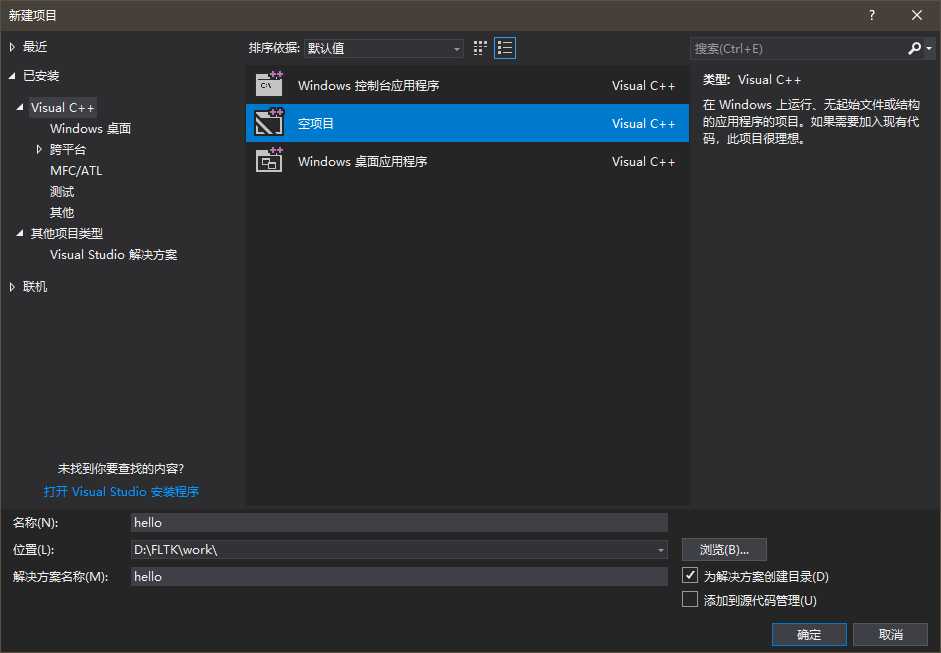
Task: Click 确定 to create the project
Action: (x=809, y=634)
